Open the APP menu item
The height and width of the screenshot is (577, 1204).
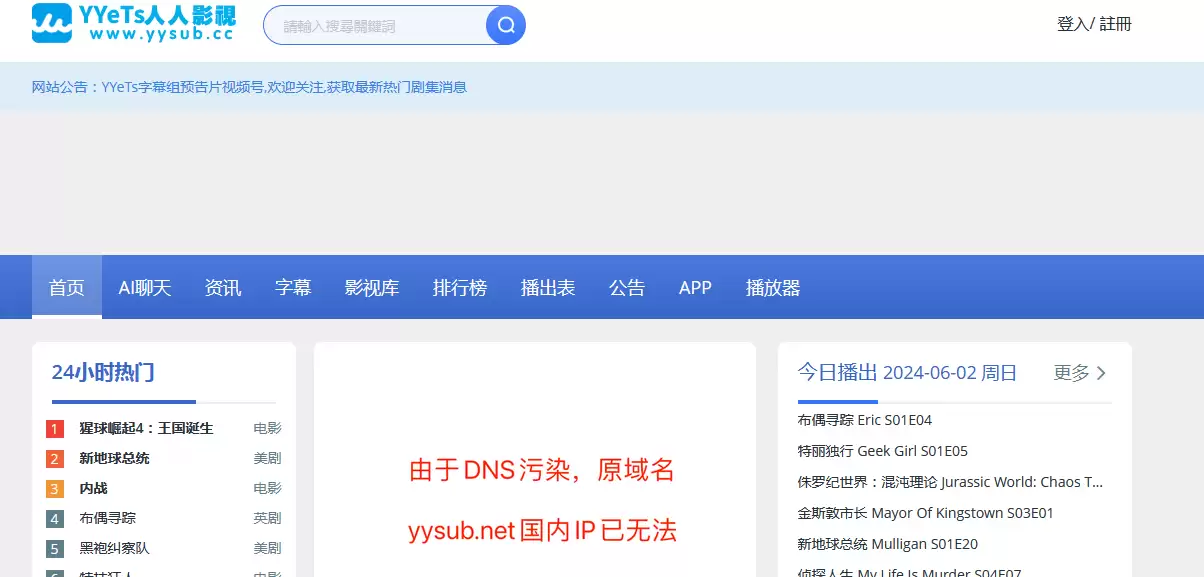click(x=695, y=288)
